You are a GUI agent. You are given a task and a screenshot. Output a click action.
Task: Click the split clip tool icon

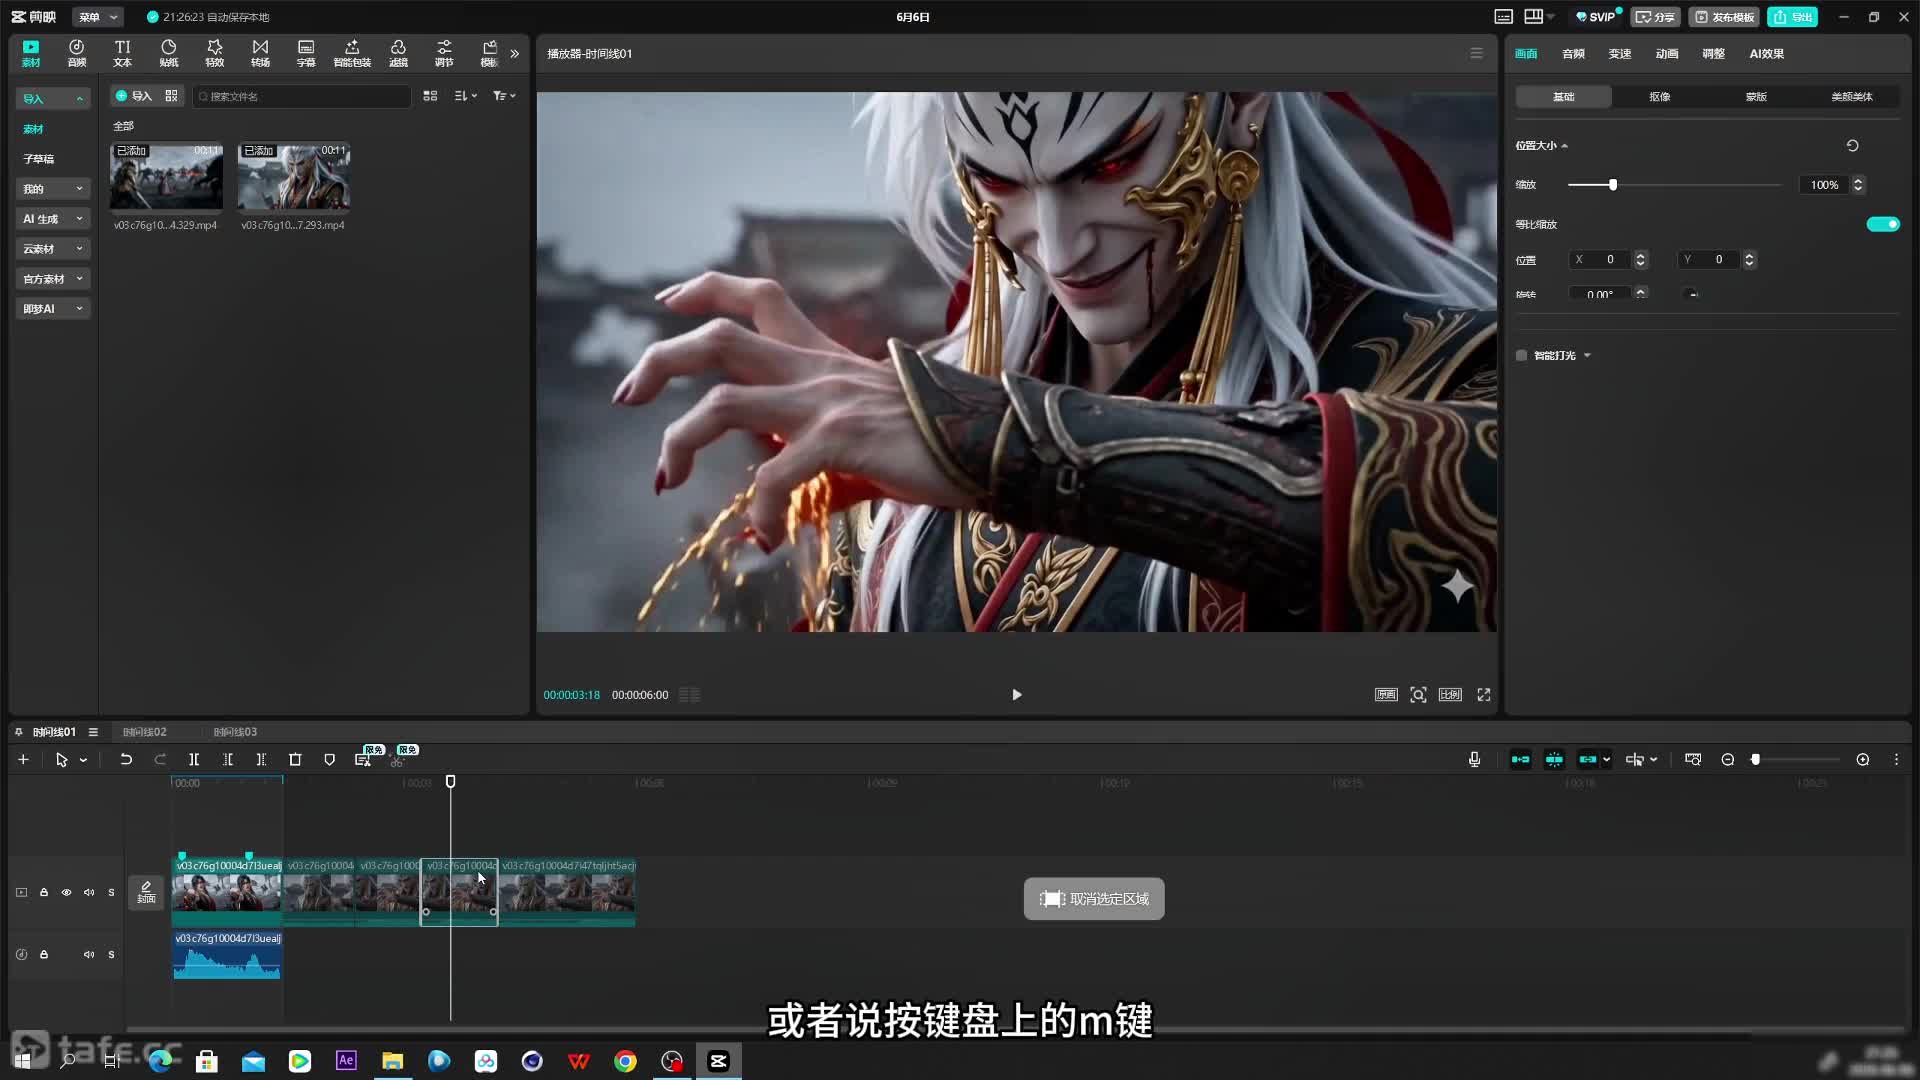click(x=194, y=760)
